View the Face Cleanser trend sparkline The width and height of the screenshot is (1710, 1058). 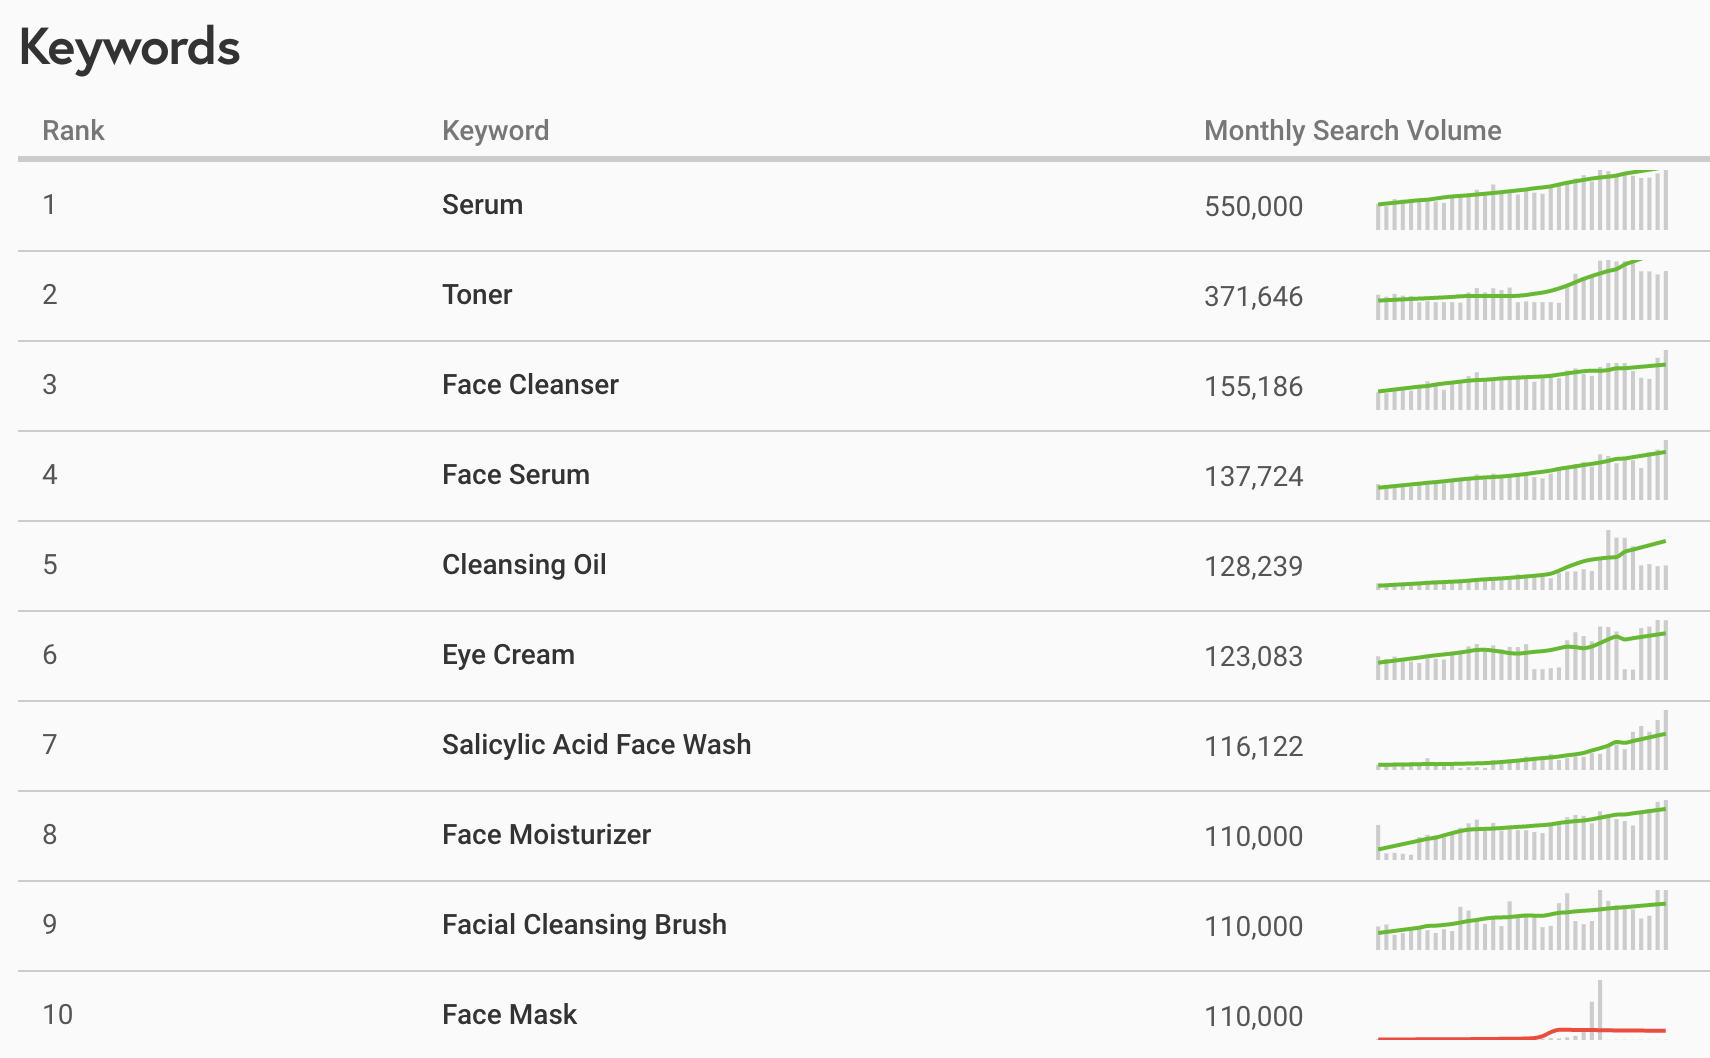(x=1522, y=380)
